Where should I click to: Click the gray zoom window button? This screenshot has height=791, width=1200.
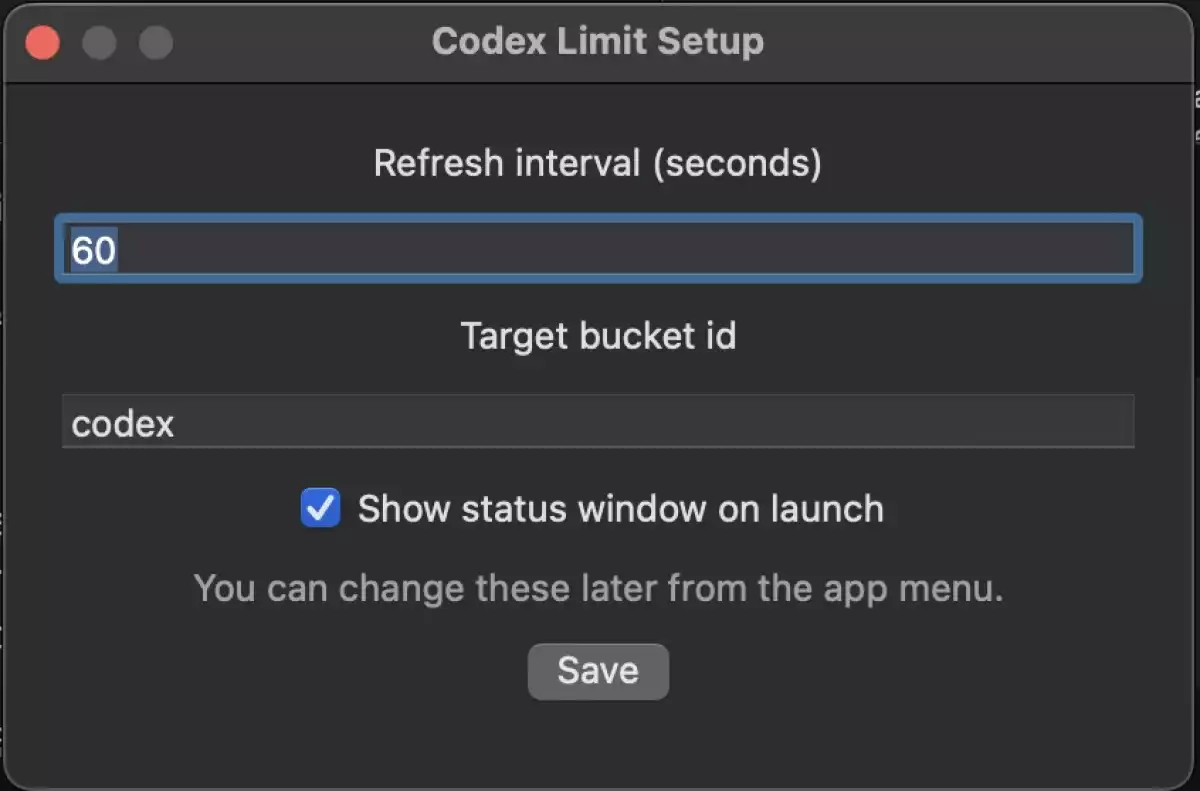tap(156, 43)
